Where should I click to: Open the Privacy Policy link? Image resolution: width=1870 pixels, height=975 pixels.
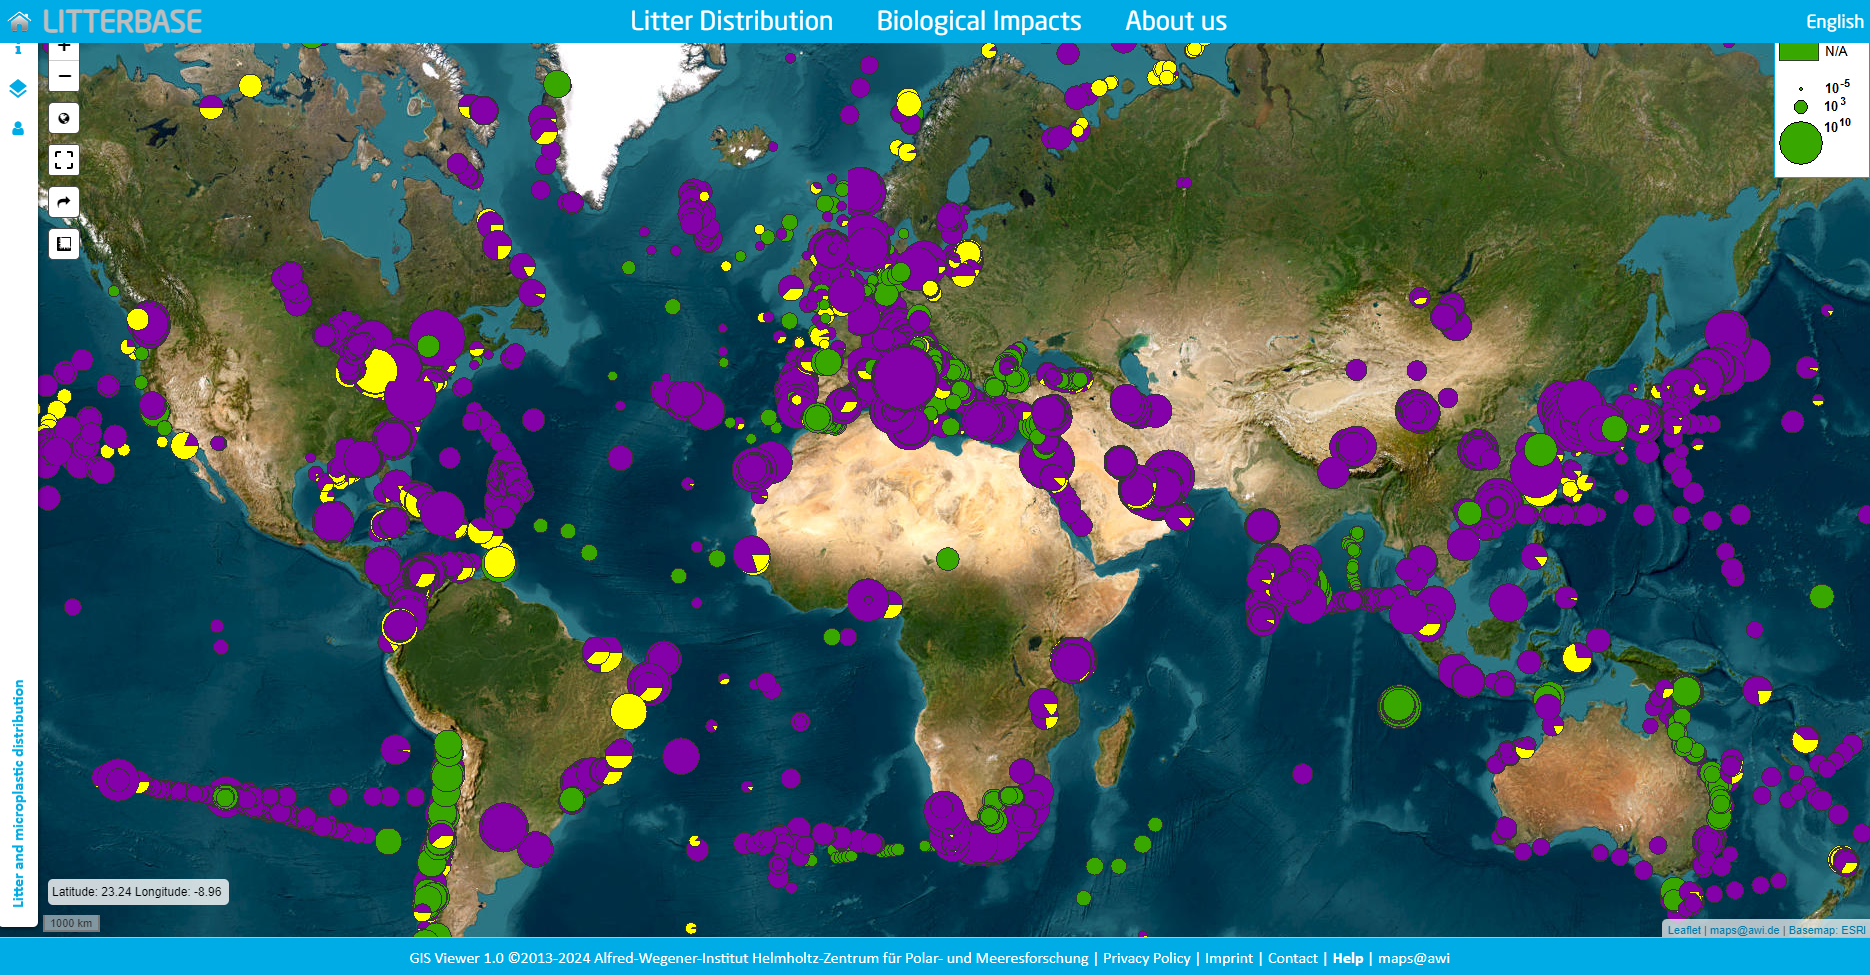pos(1146,958)
